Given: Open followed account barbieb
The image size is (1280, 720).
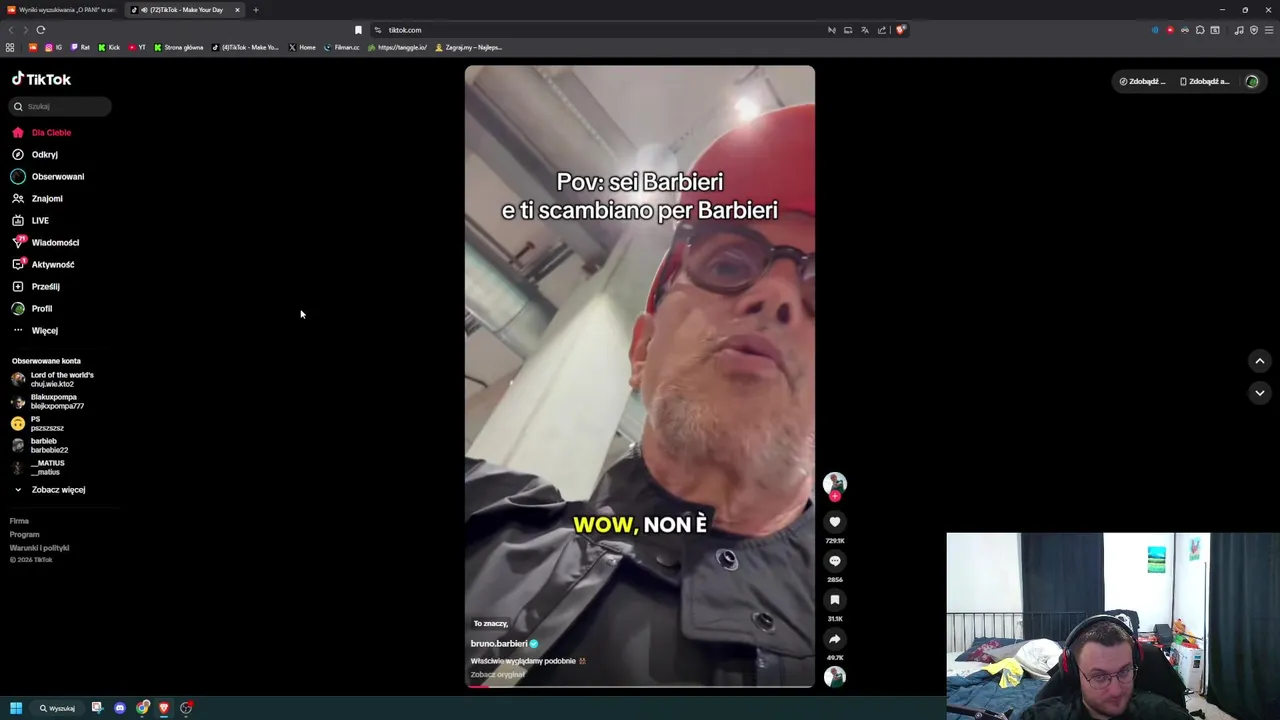Looking at the screenshot, I should coord(40,445).
